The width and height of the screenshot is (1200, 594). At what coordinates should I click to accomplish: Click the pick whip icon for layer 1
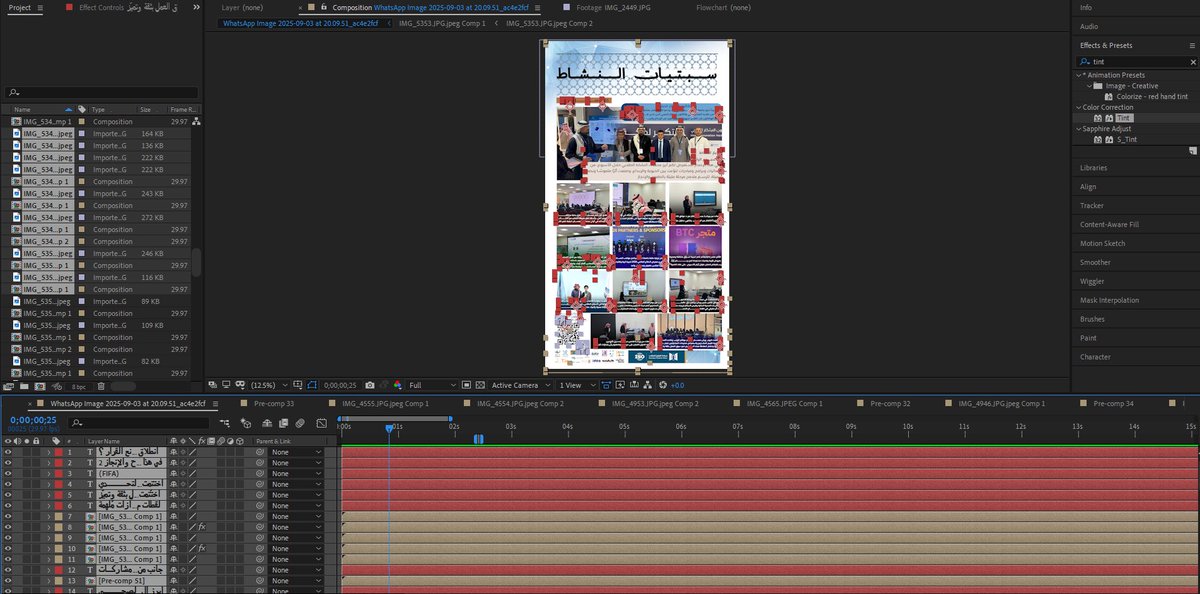pos(259,452)
